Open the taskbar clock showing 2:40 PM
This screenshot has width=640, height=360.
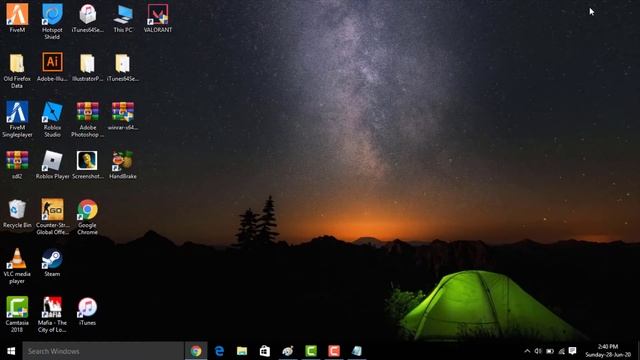[608, 351]
